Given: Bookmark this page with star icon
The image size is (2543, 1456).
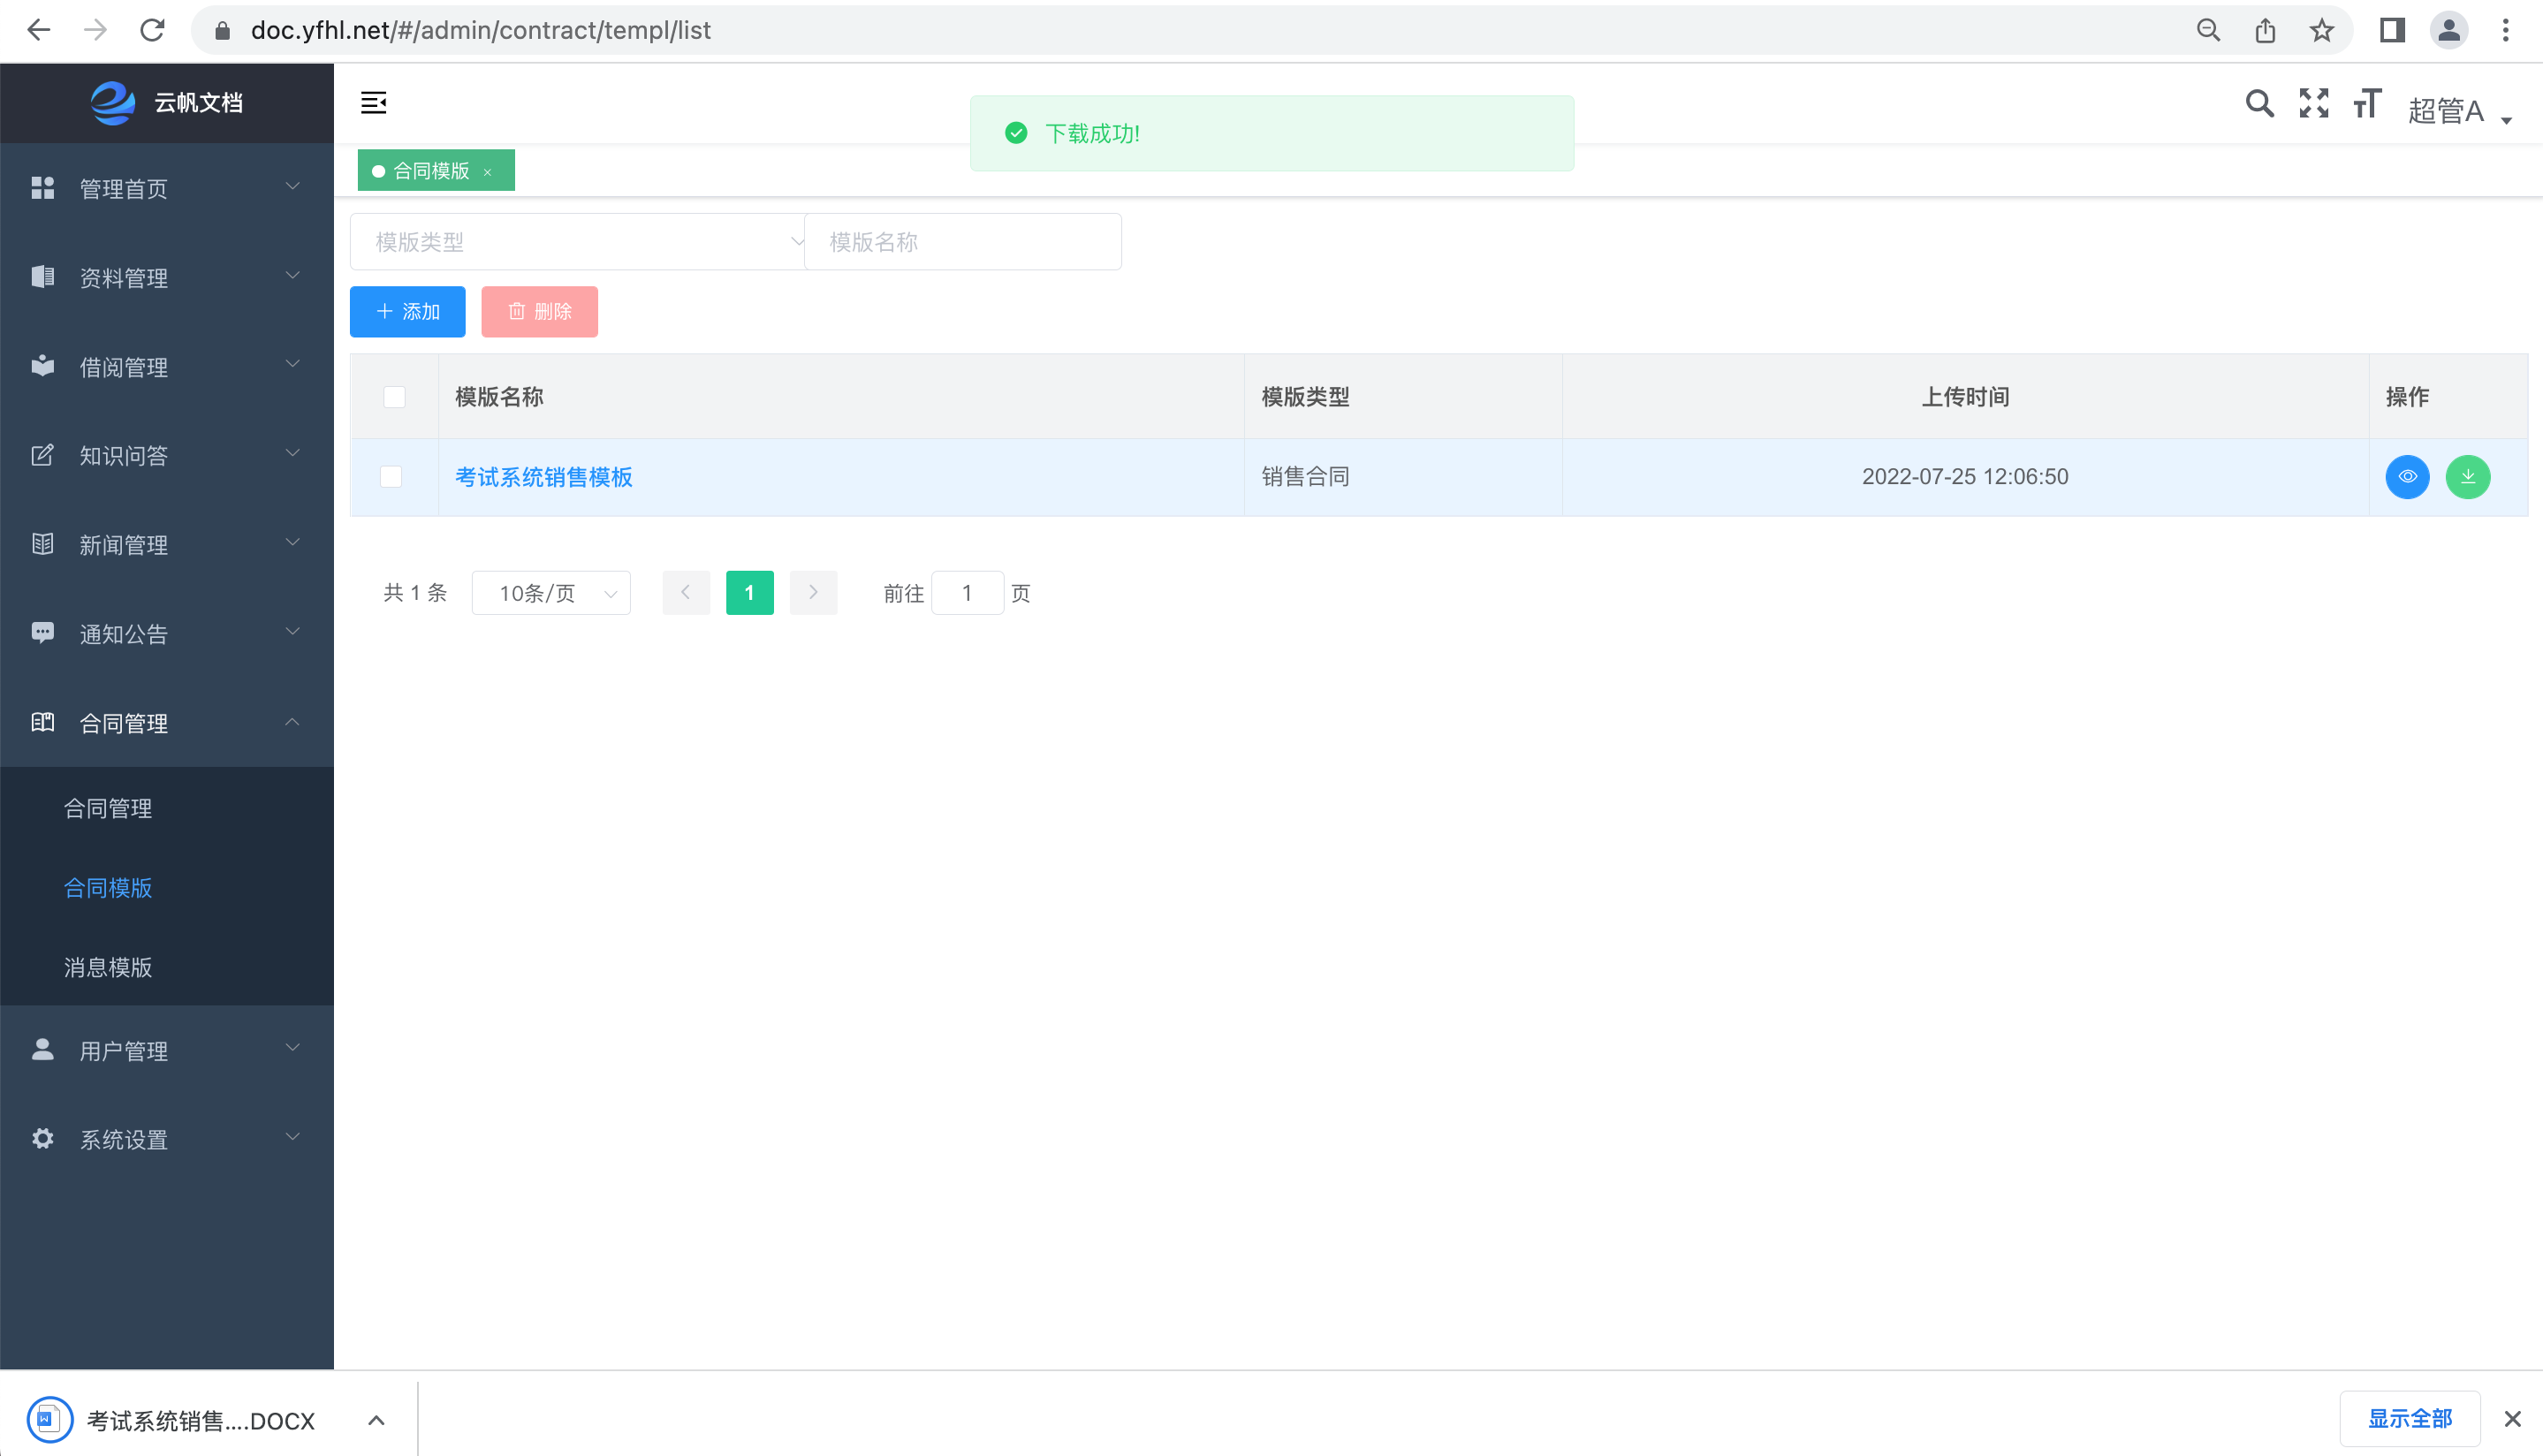Looking at the screenshot, I should point(2321,30).
